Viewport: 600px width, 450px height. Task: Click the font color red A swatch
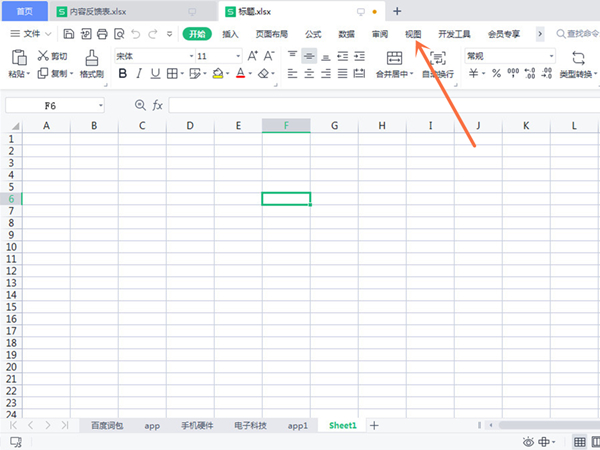click(240, 73)
